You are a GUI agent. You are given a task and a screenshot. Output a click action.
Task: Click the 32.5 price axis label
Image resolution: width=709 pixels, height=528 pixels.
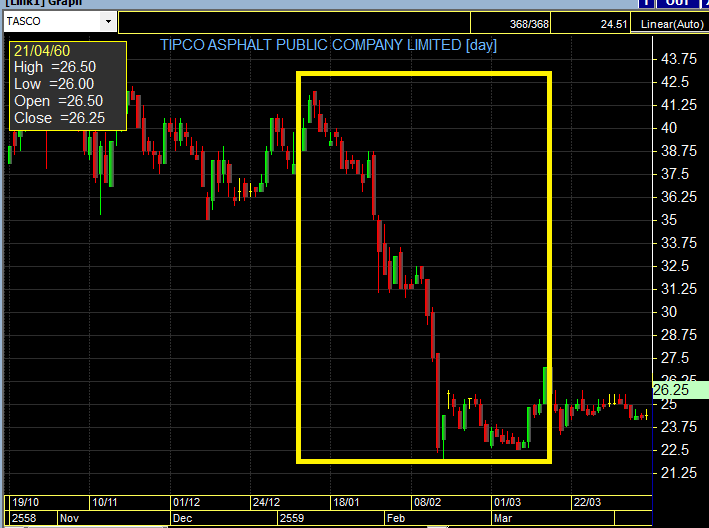pyautogui.click(x=675, y=266)
